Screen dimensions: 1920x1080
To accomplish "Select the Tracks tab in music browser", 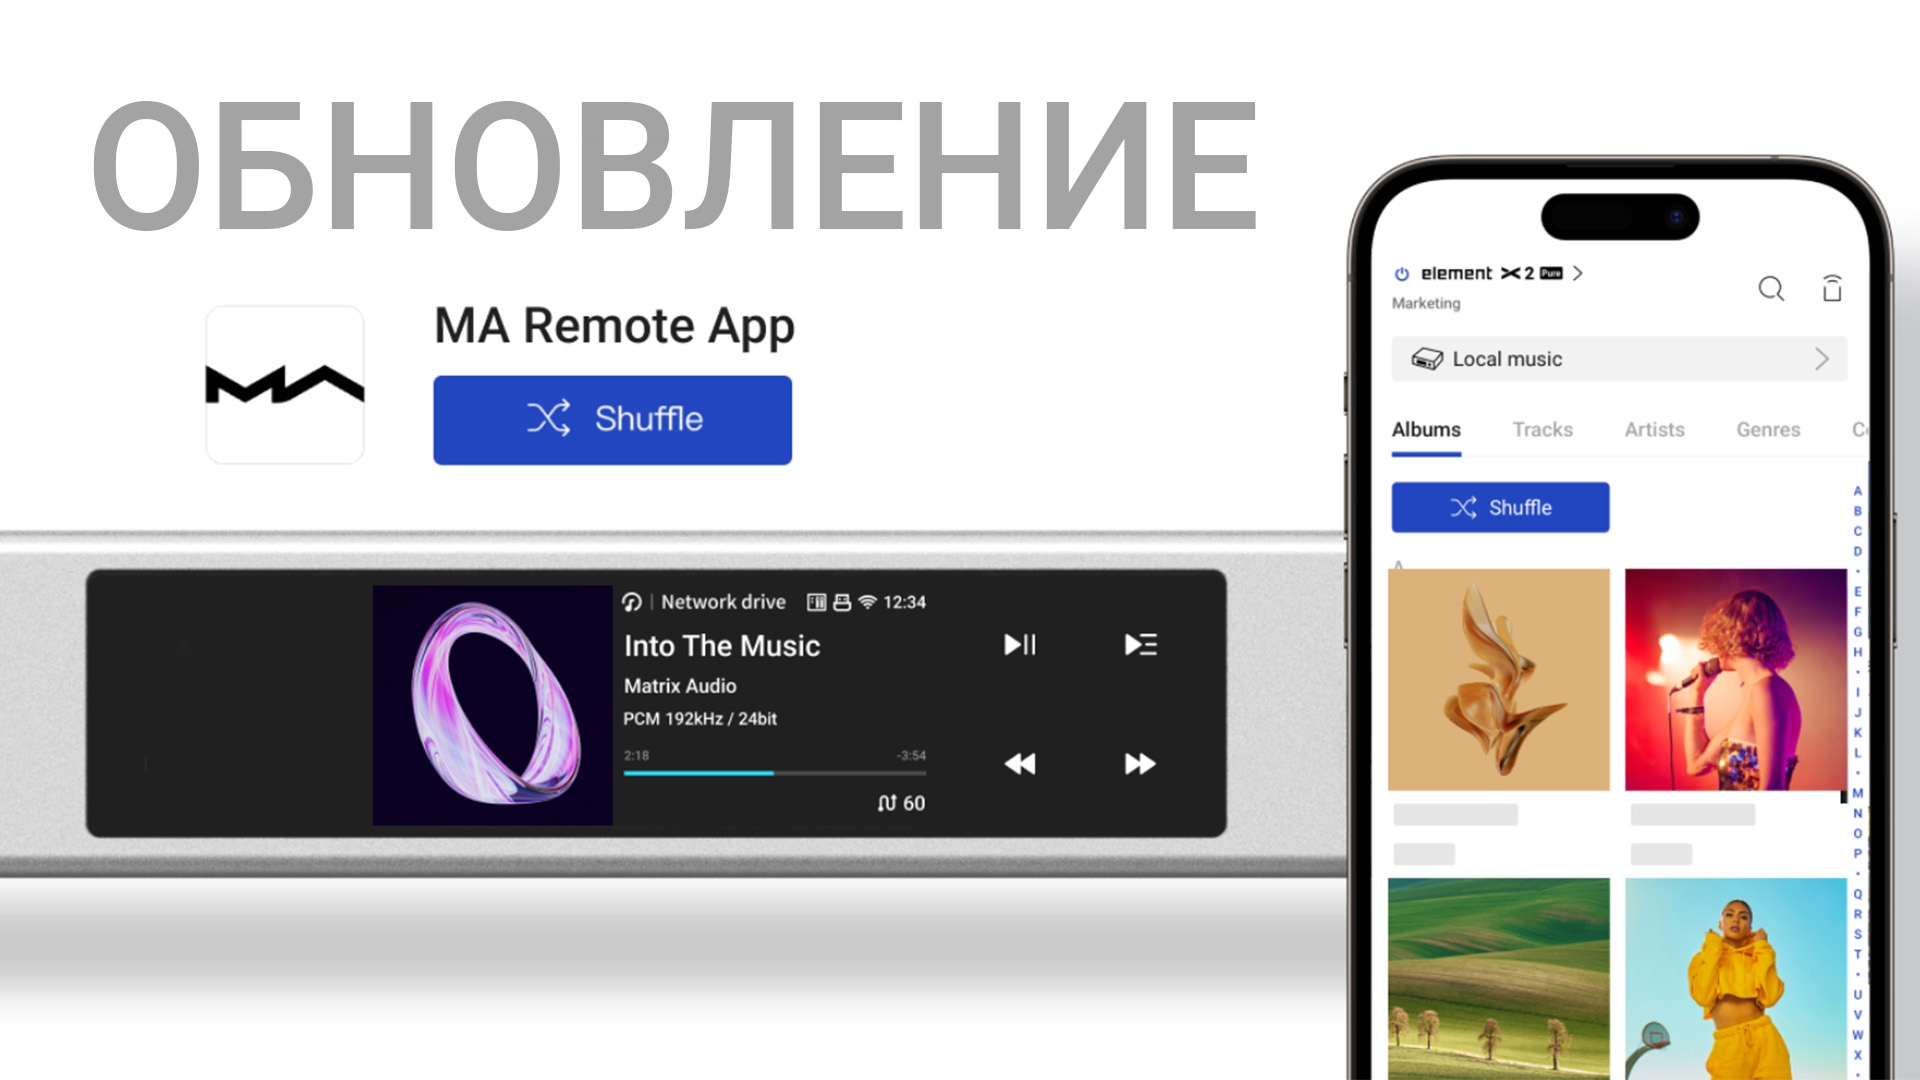I will pos(1542,430).
